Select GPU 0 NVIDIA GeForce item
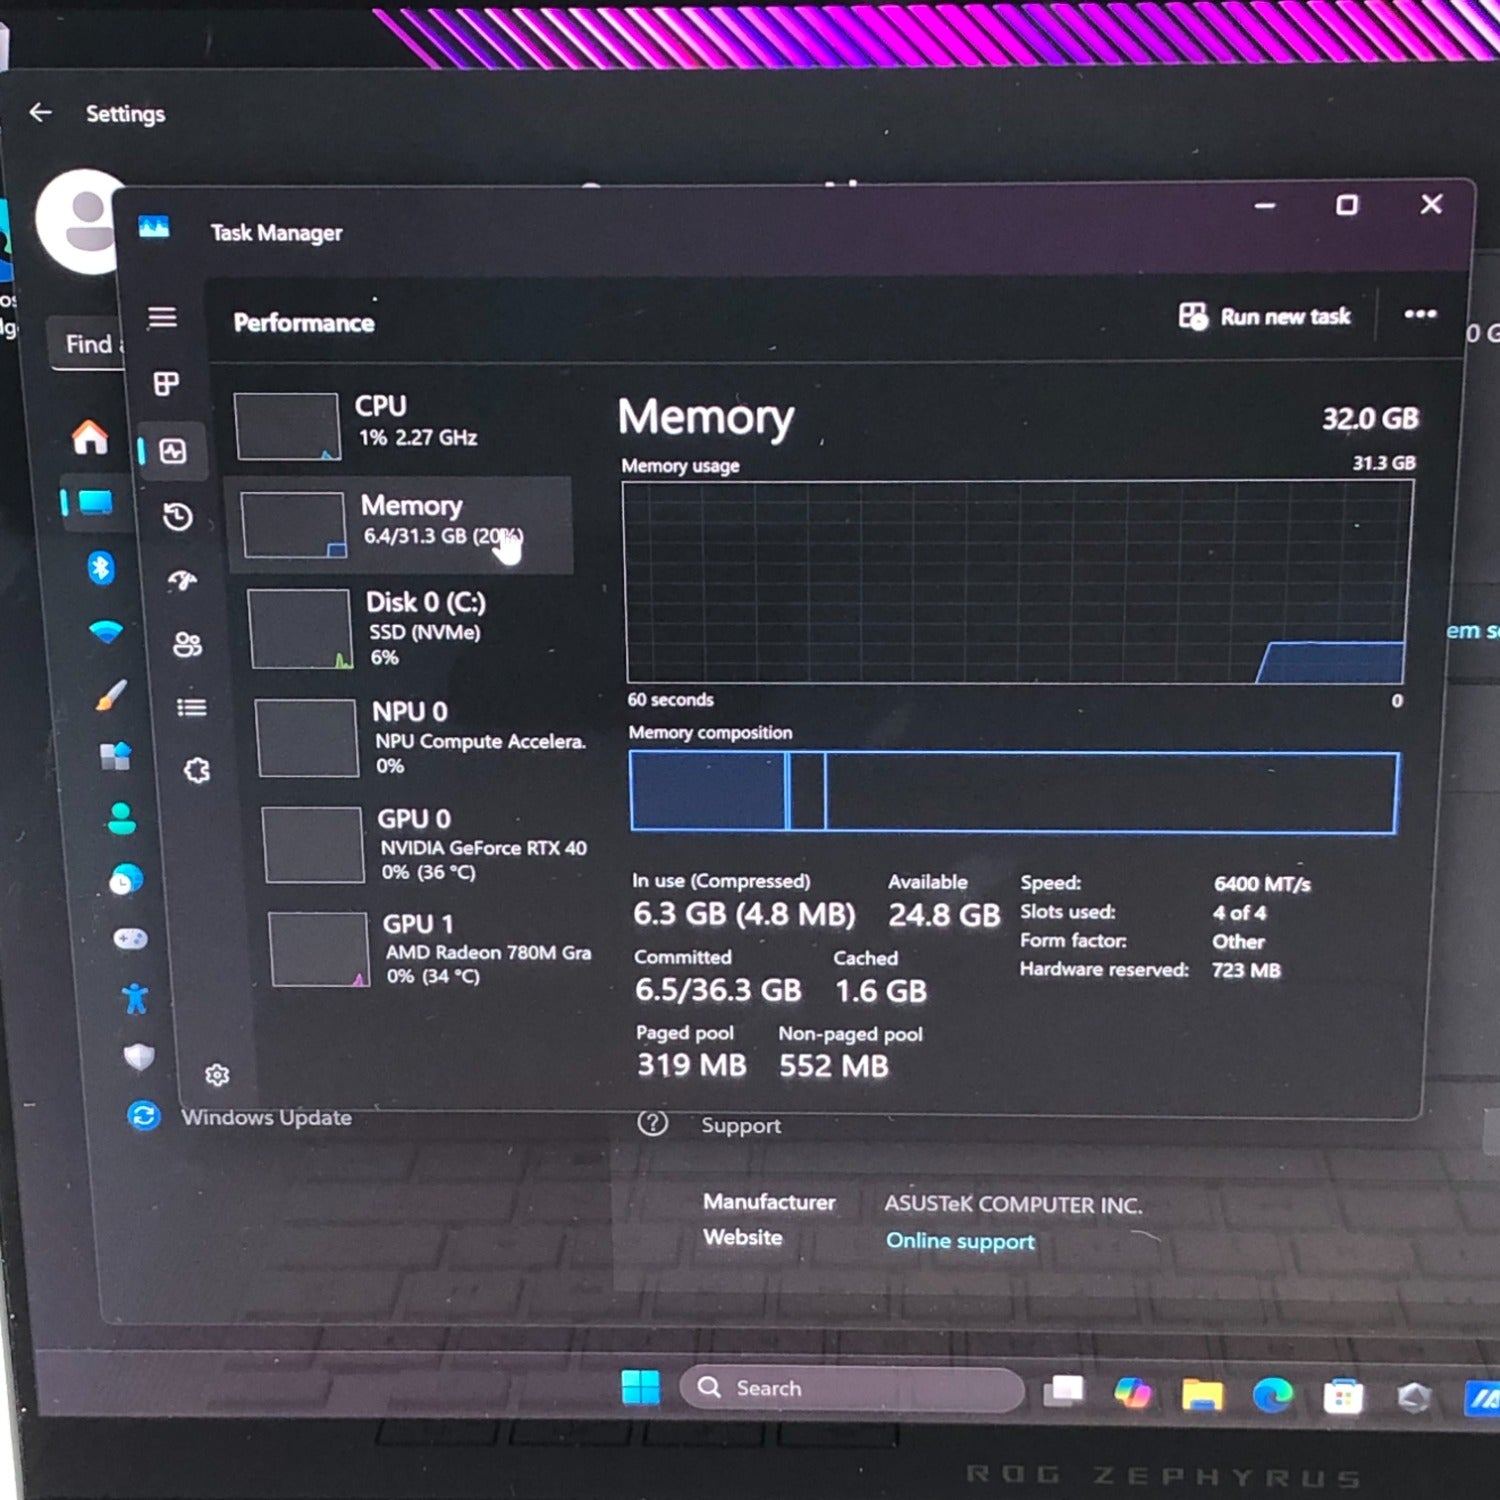Viewport: 1500px width, 1500px height. click(425, 845)
